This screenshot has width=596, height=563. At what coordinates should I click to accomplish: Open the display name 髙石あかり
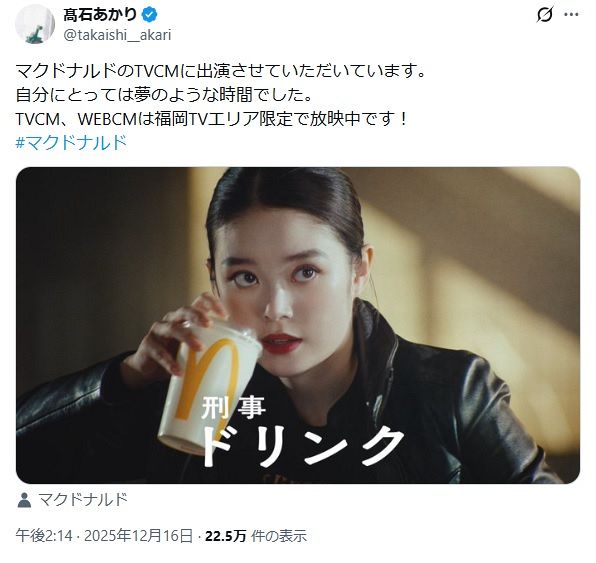click(100, 15)
